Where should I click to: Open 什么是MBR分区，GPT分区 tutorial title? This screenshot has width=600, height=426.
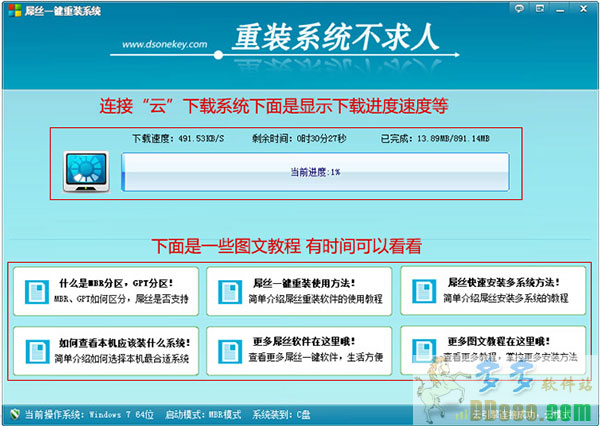coord(102,283)
